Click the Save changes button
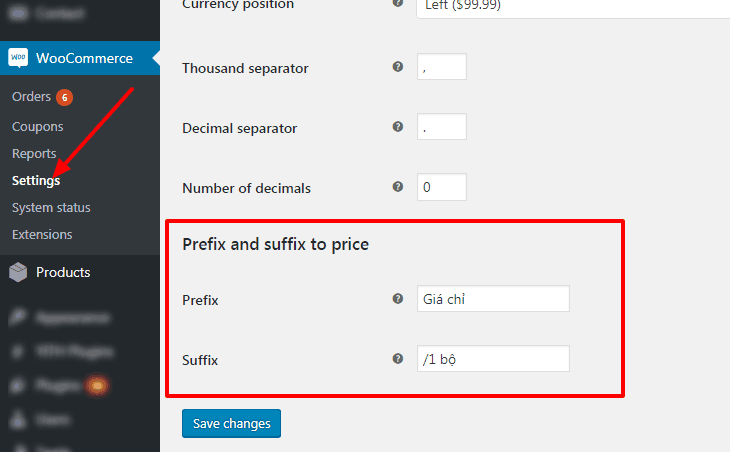The width and height of the screenshot is (730, 452). (x=231, y=424)
